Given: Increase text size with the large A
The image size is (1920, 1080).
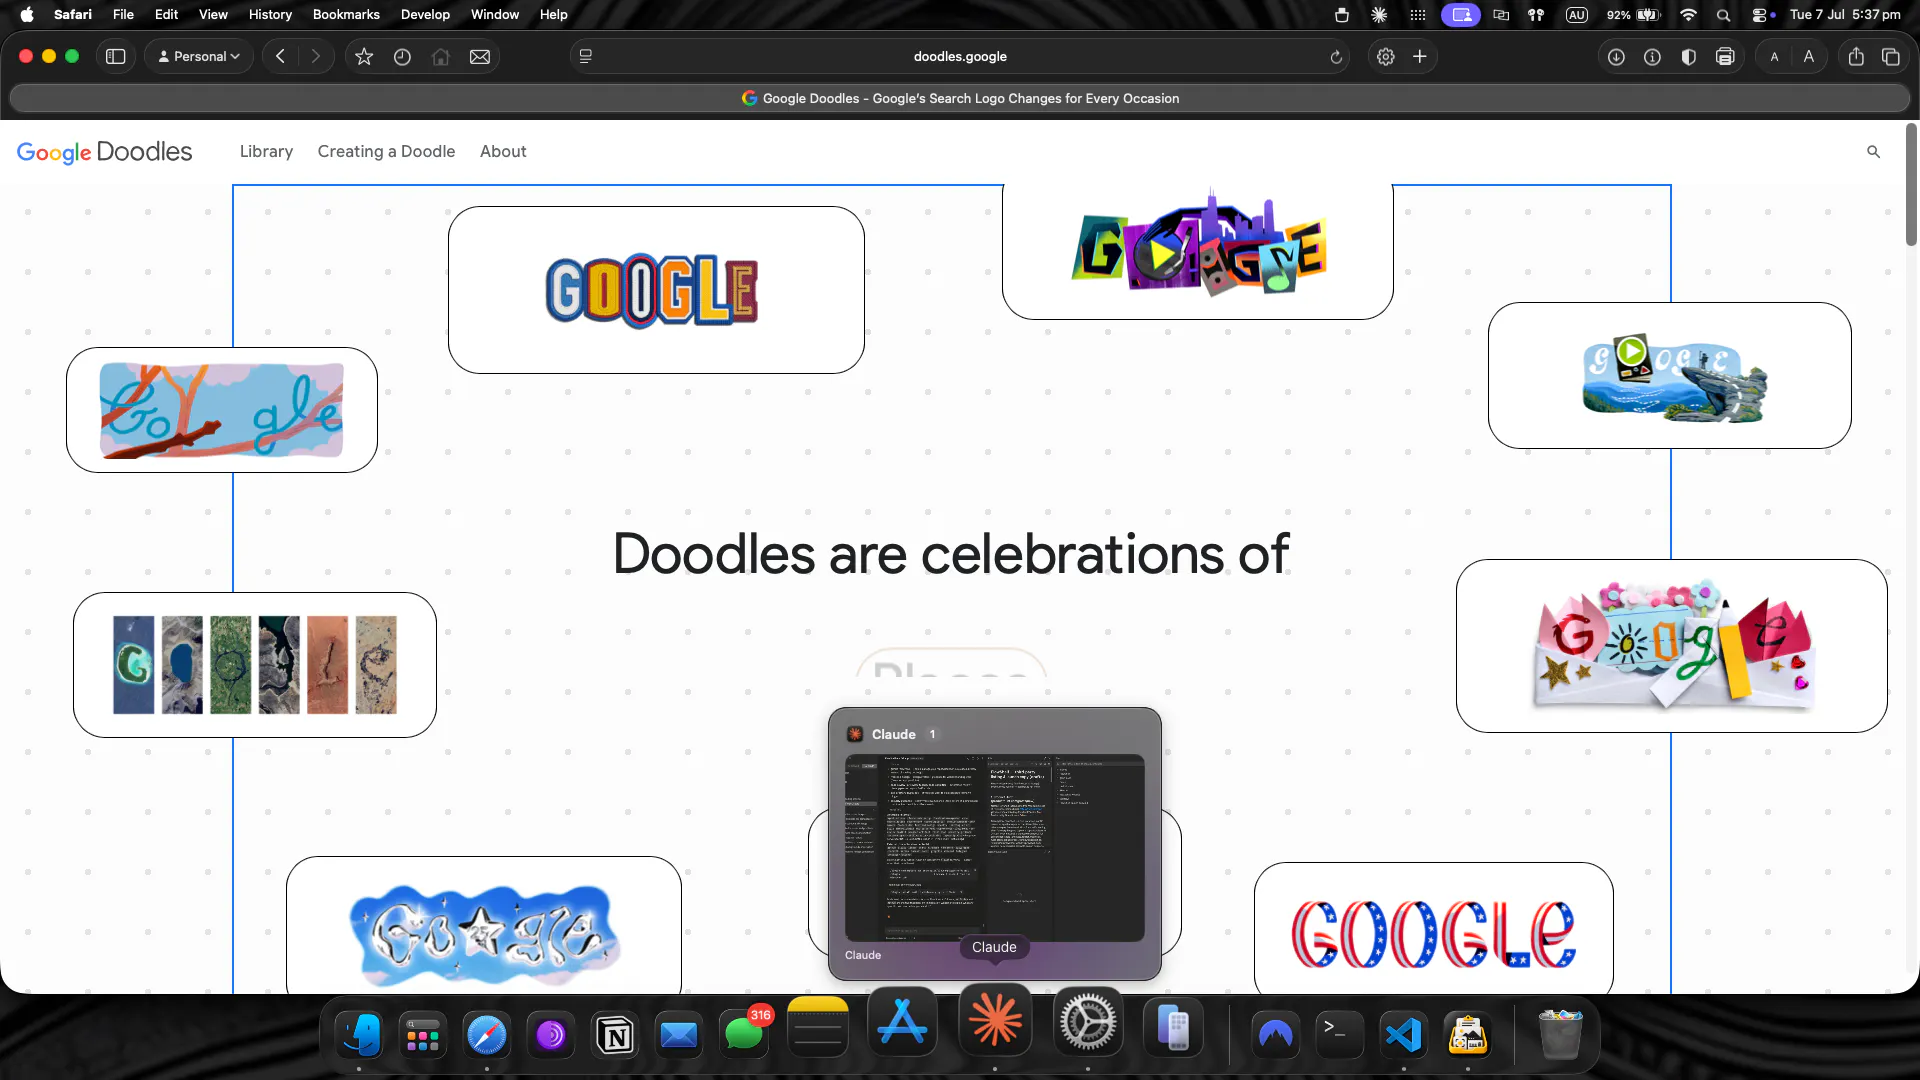Looking at the screenshot, I should point(1809,57).
